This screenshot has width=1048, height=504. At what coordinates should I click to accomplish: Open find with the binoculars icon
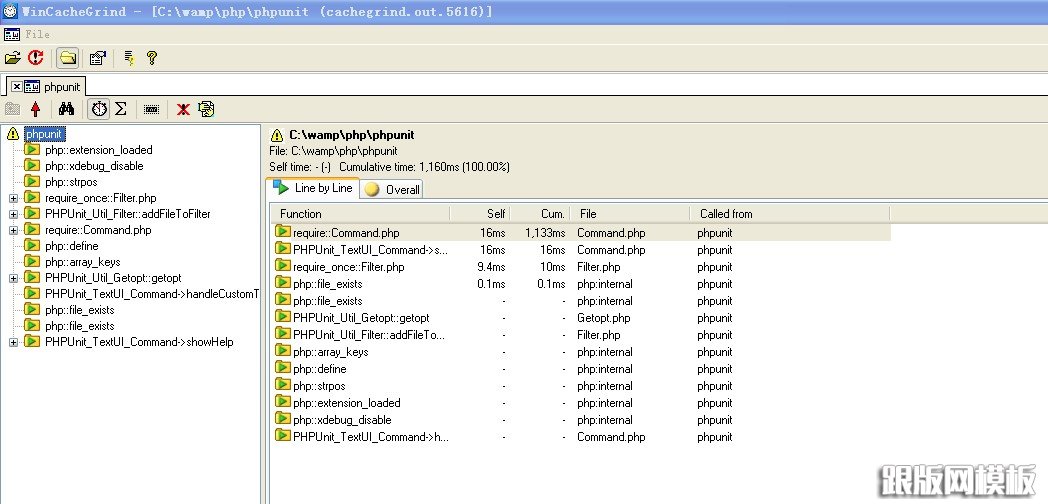point(66,109)
